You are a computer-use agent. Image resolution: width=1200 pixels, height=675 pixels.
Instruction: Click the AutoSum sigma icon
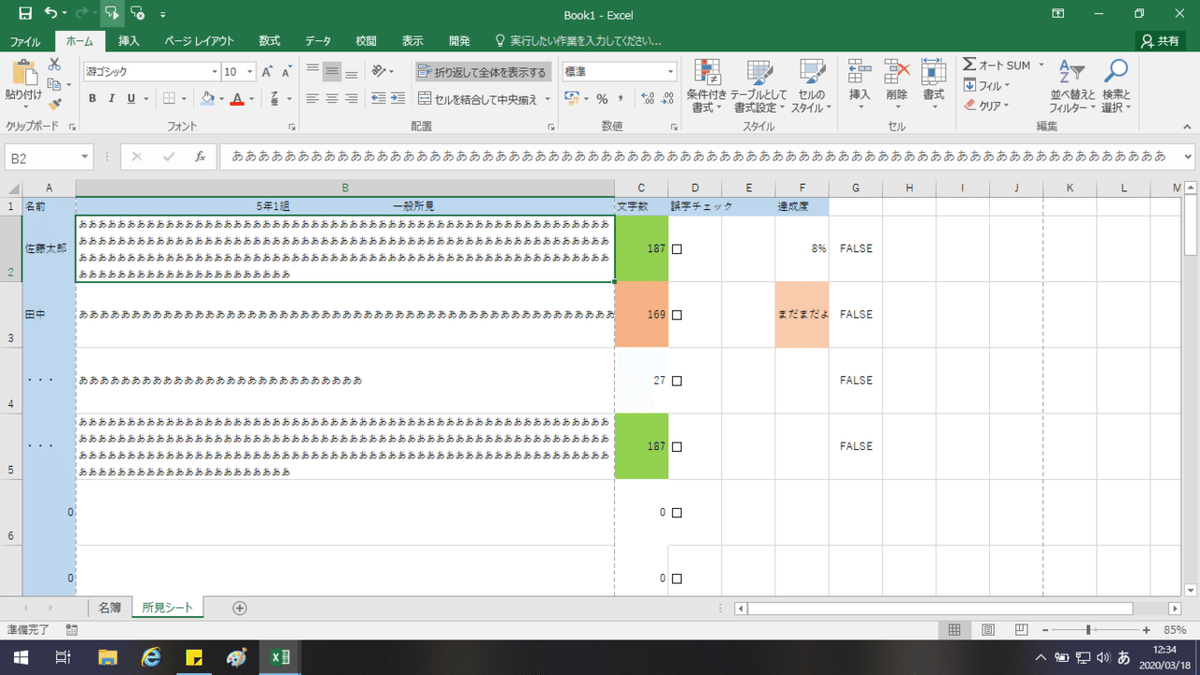(x=969, y=65)
